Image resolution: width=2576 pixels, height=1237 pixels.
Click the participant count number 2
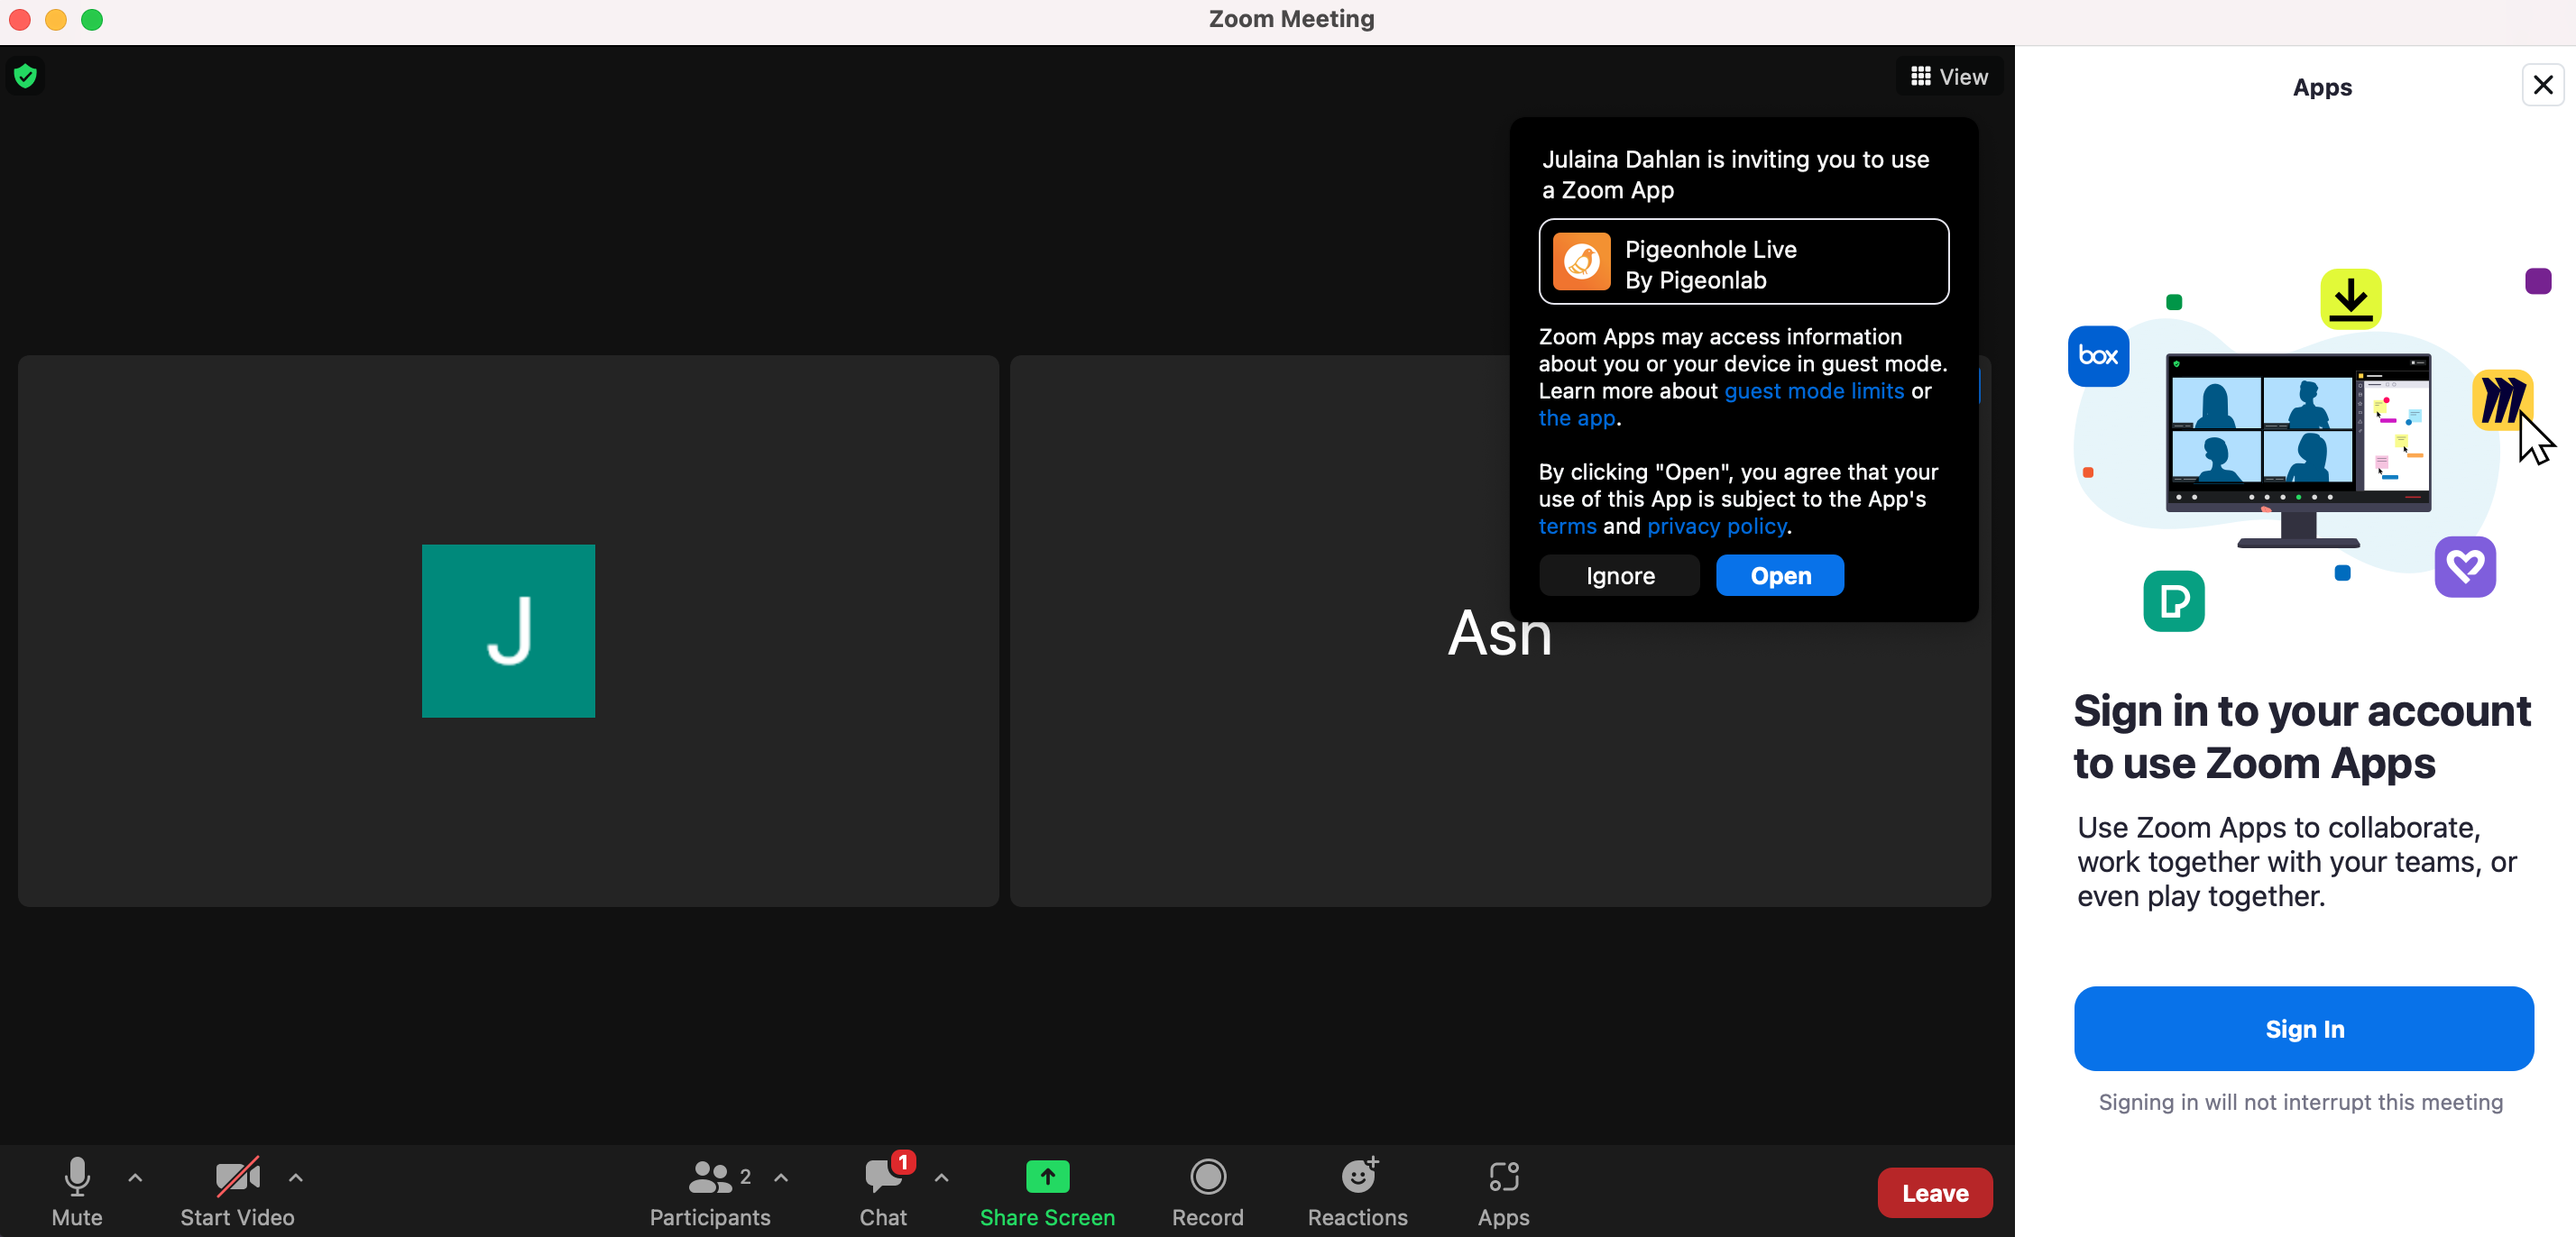click(745, 1176)
